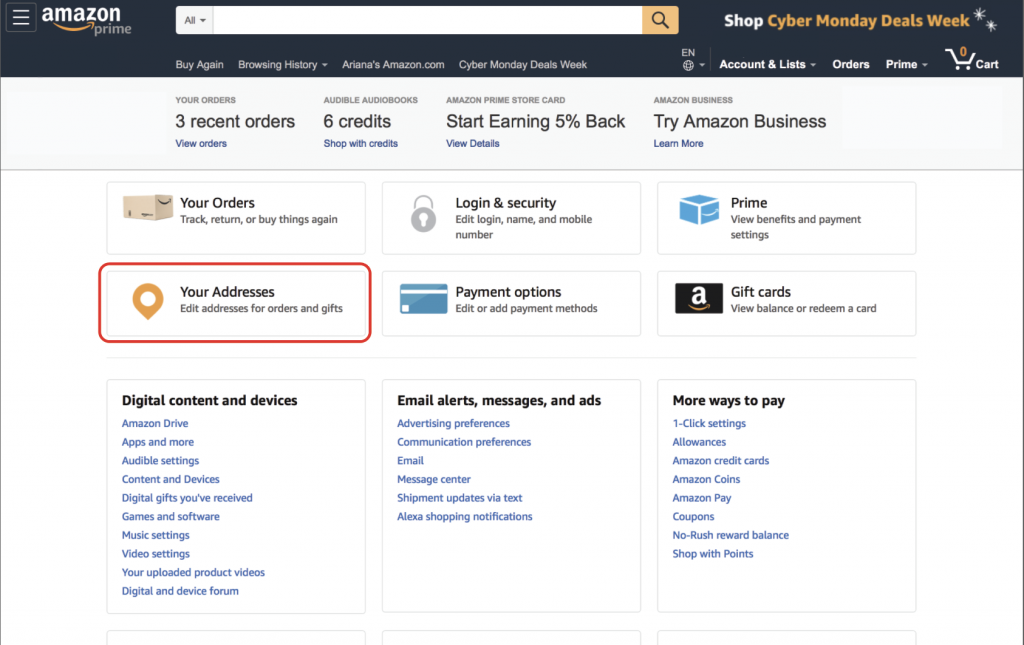The image size is (1024, 645).
Task: Open Amazon Pay link
Action: tap(701, 497)
